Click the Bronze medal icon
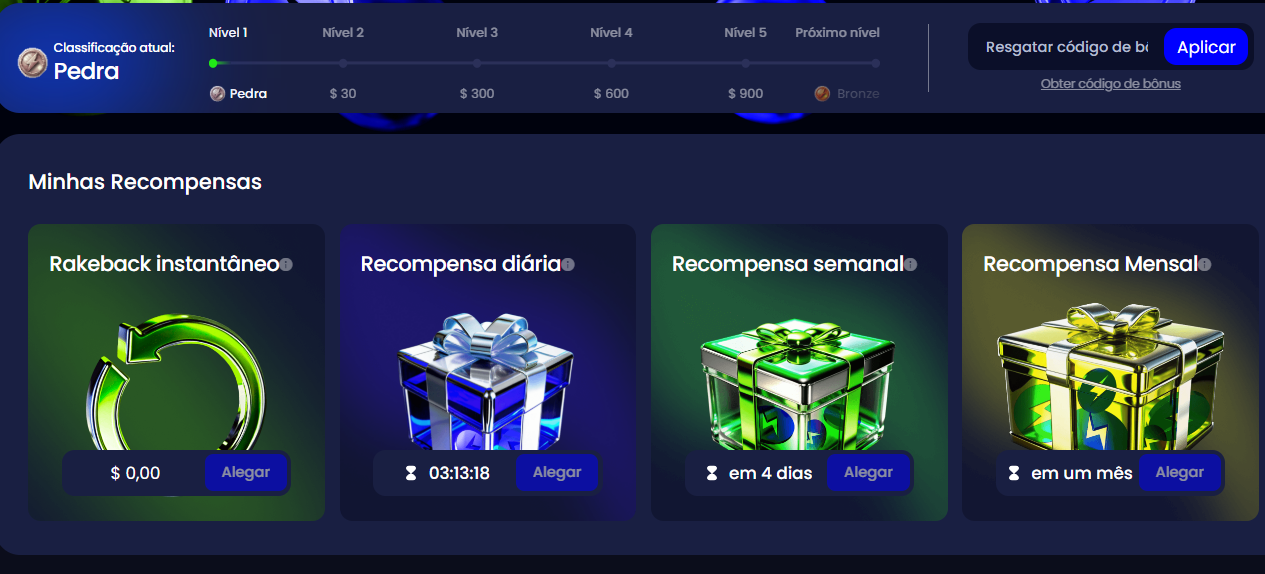 tap(822, 93)
